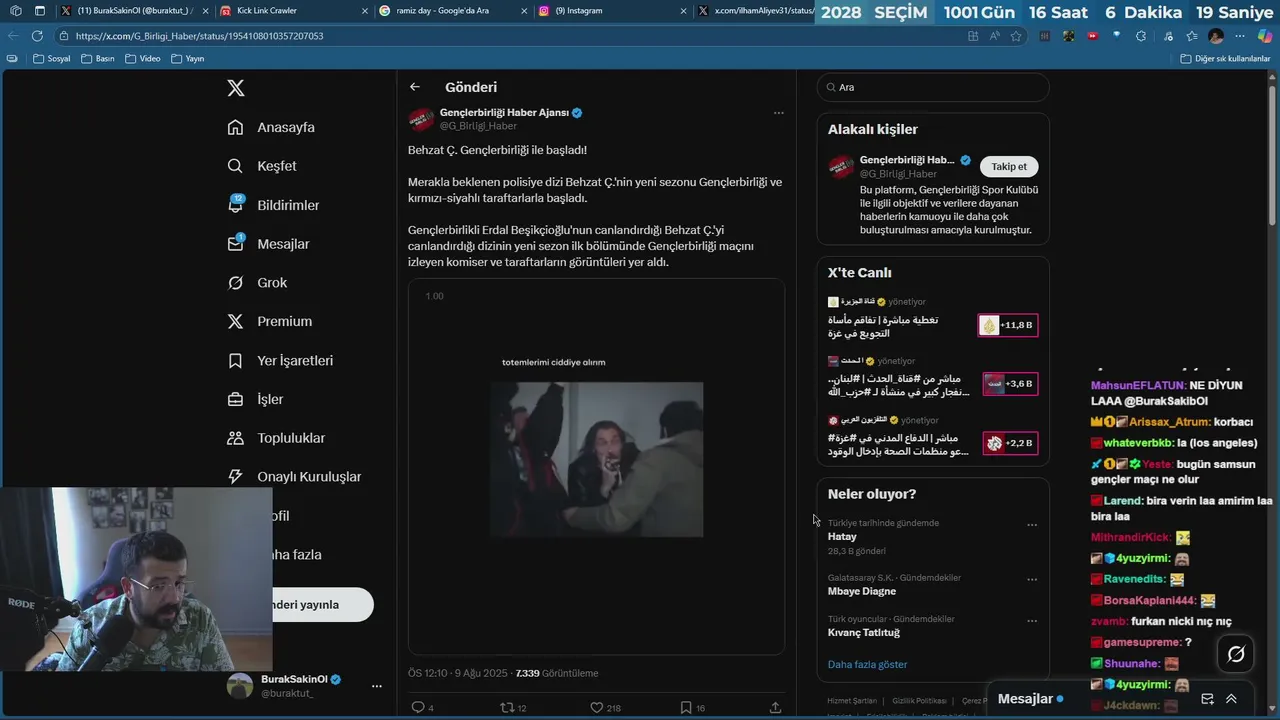Expand the Mesajlar drawer
Viewport: 1280px width, 720px height.
point(1231,699)
